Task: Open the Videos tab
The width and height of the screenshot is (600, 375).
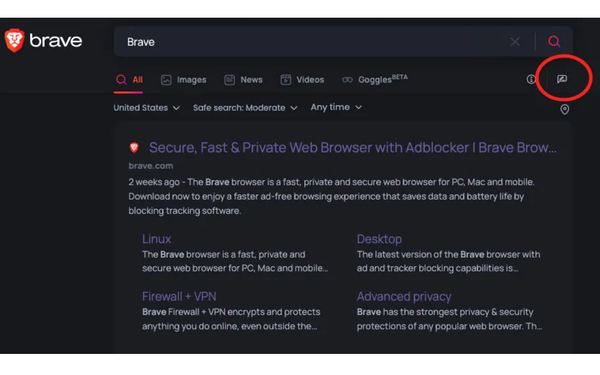Action: 302,80
